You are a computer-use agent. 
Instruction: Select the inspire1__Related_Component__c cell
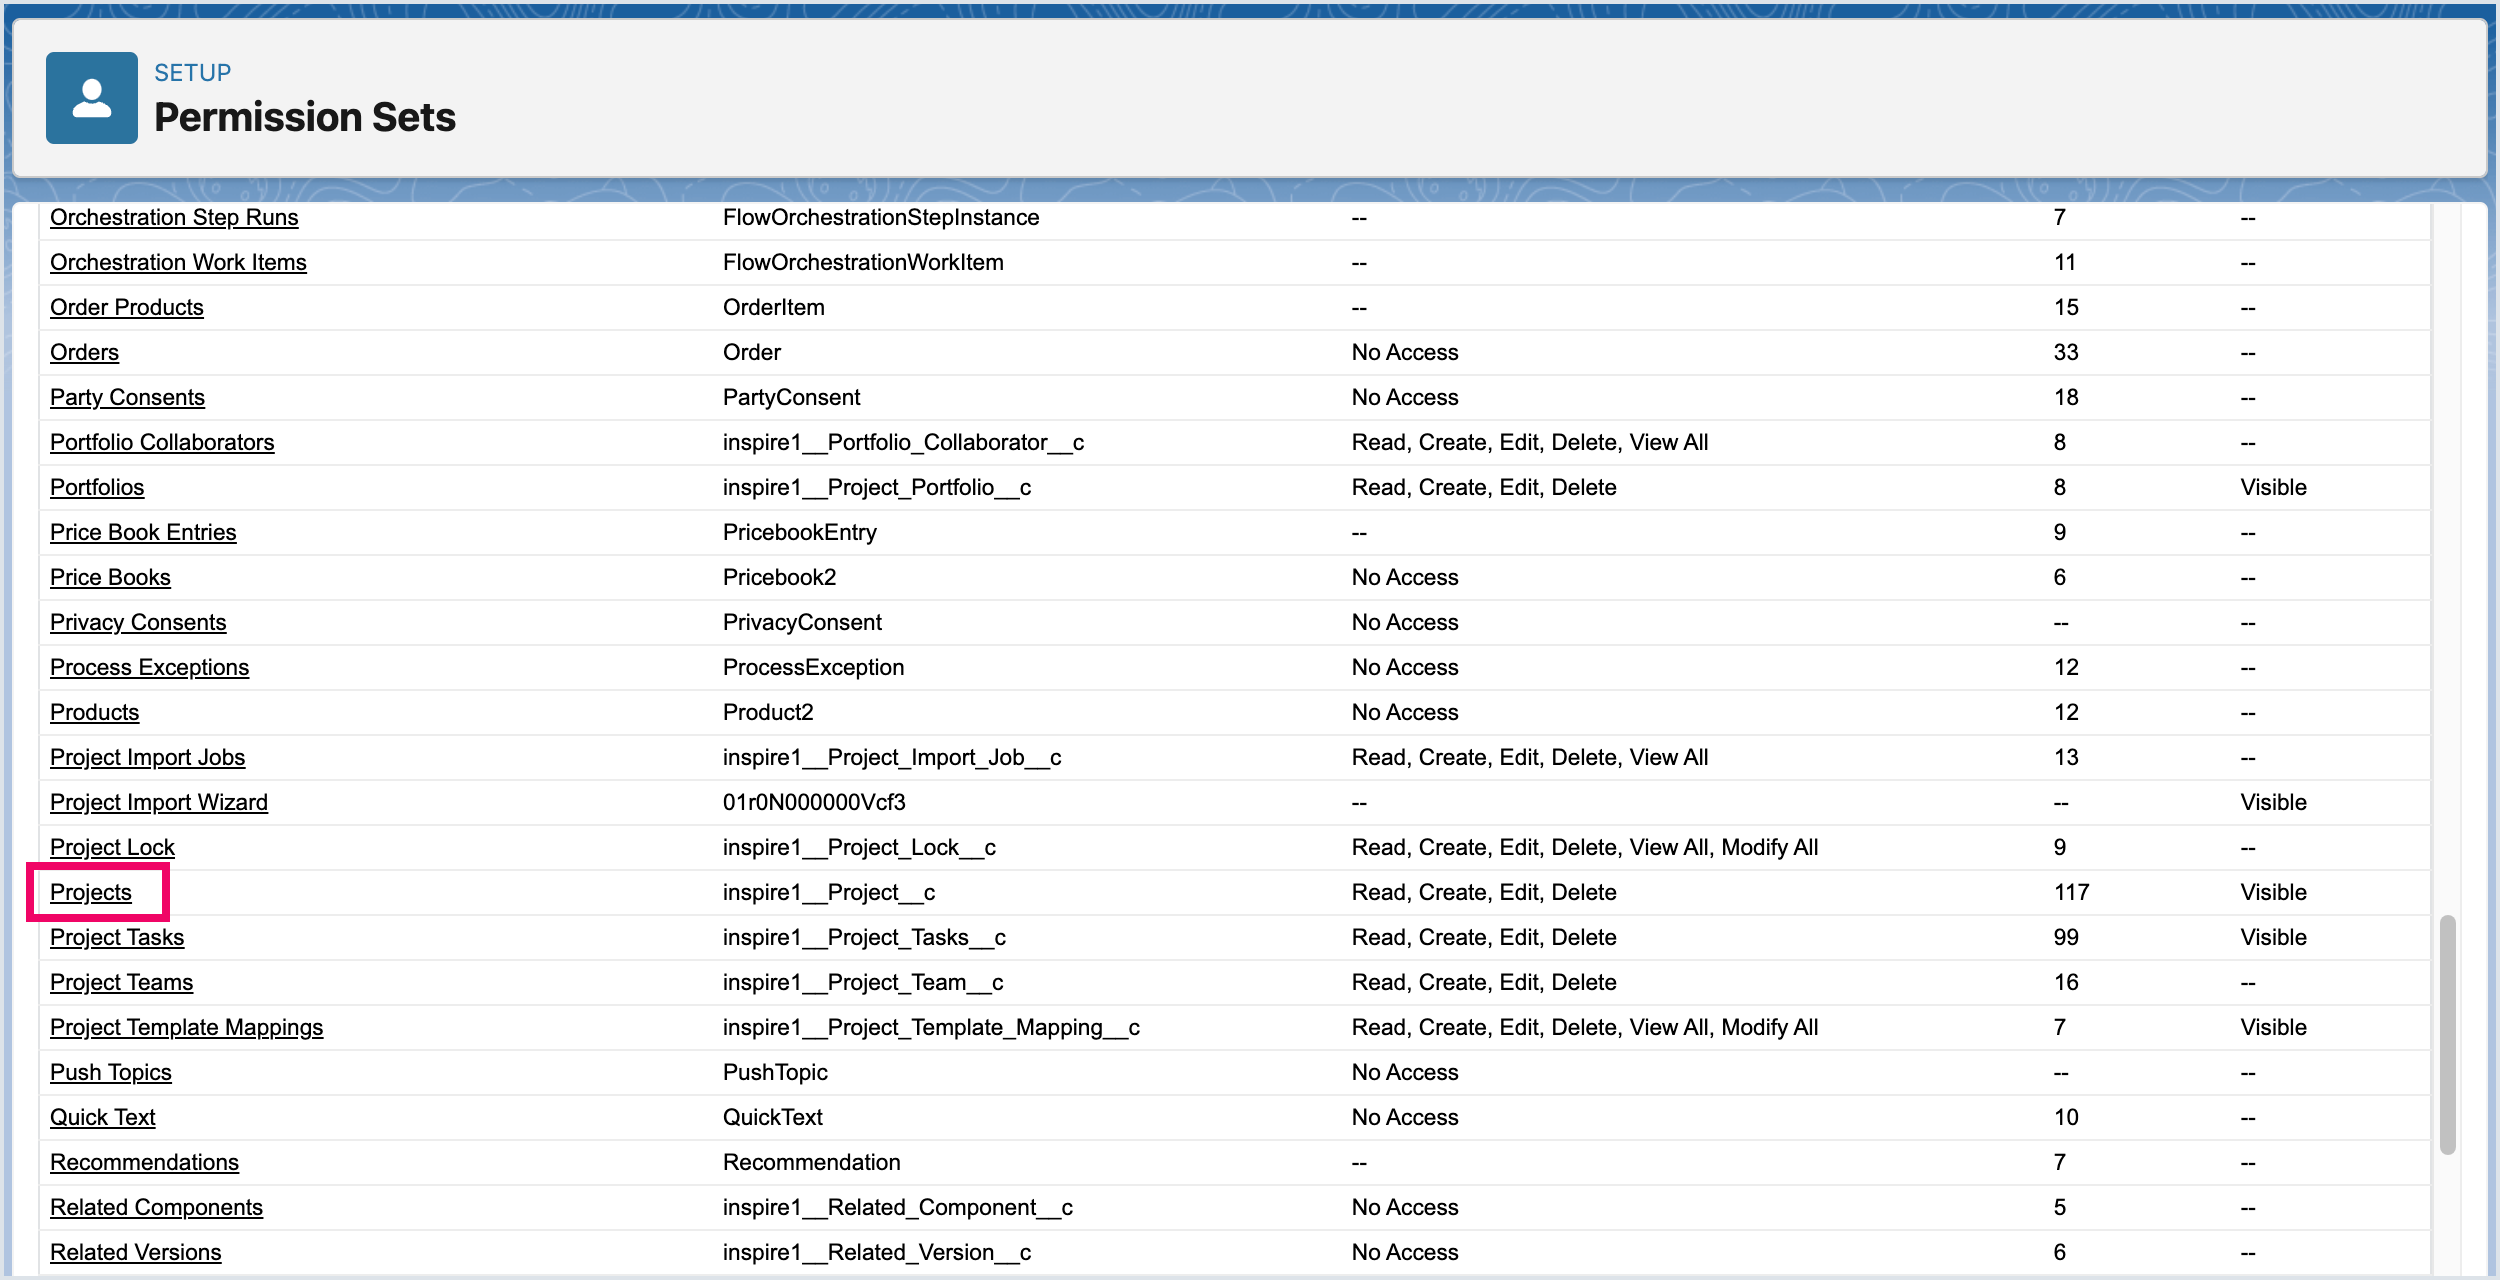point(897,1207)
